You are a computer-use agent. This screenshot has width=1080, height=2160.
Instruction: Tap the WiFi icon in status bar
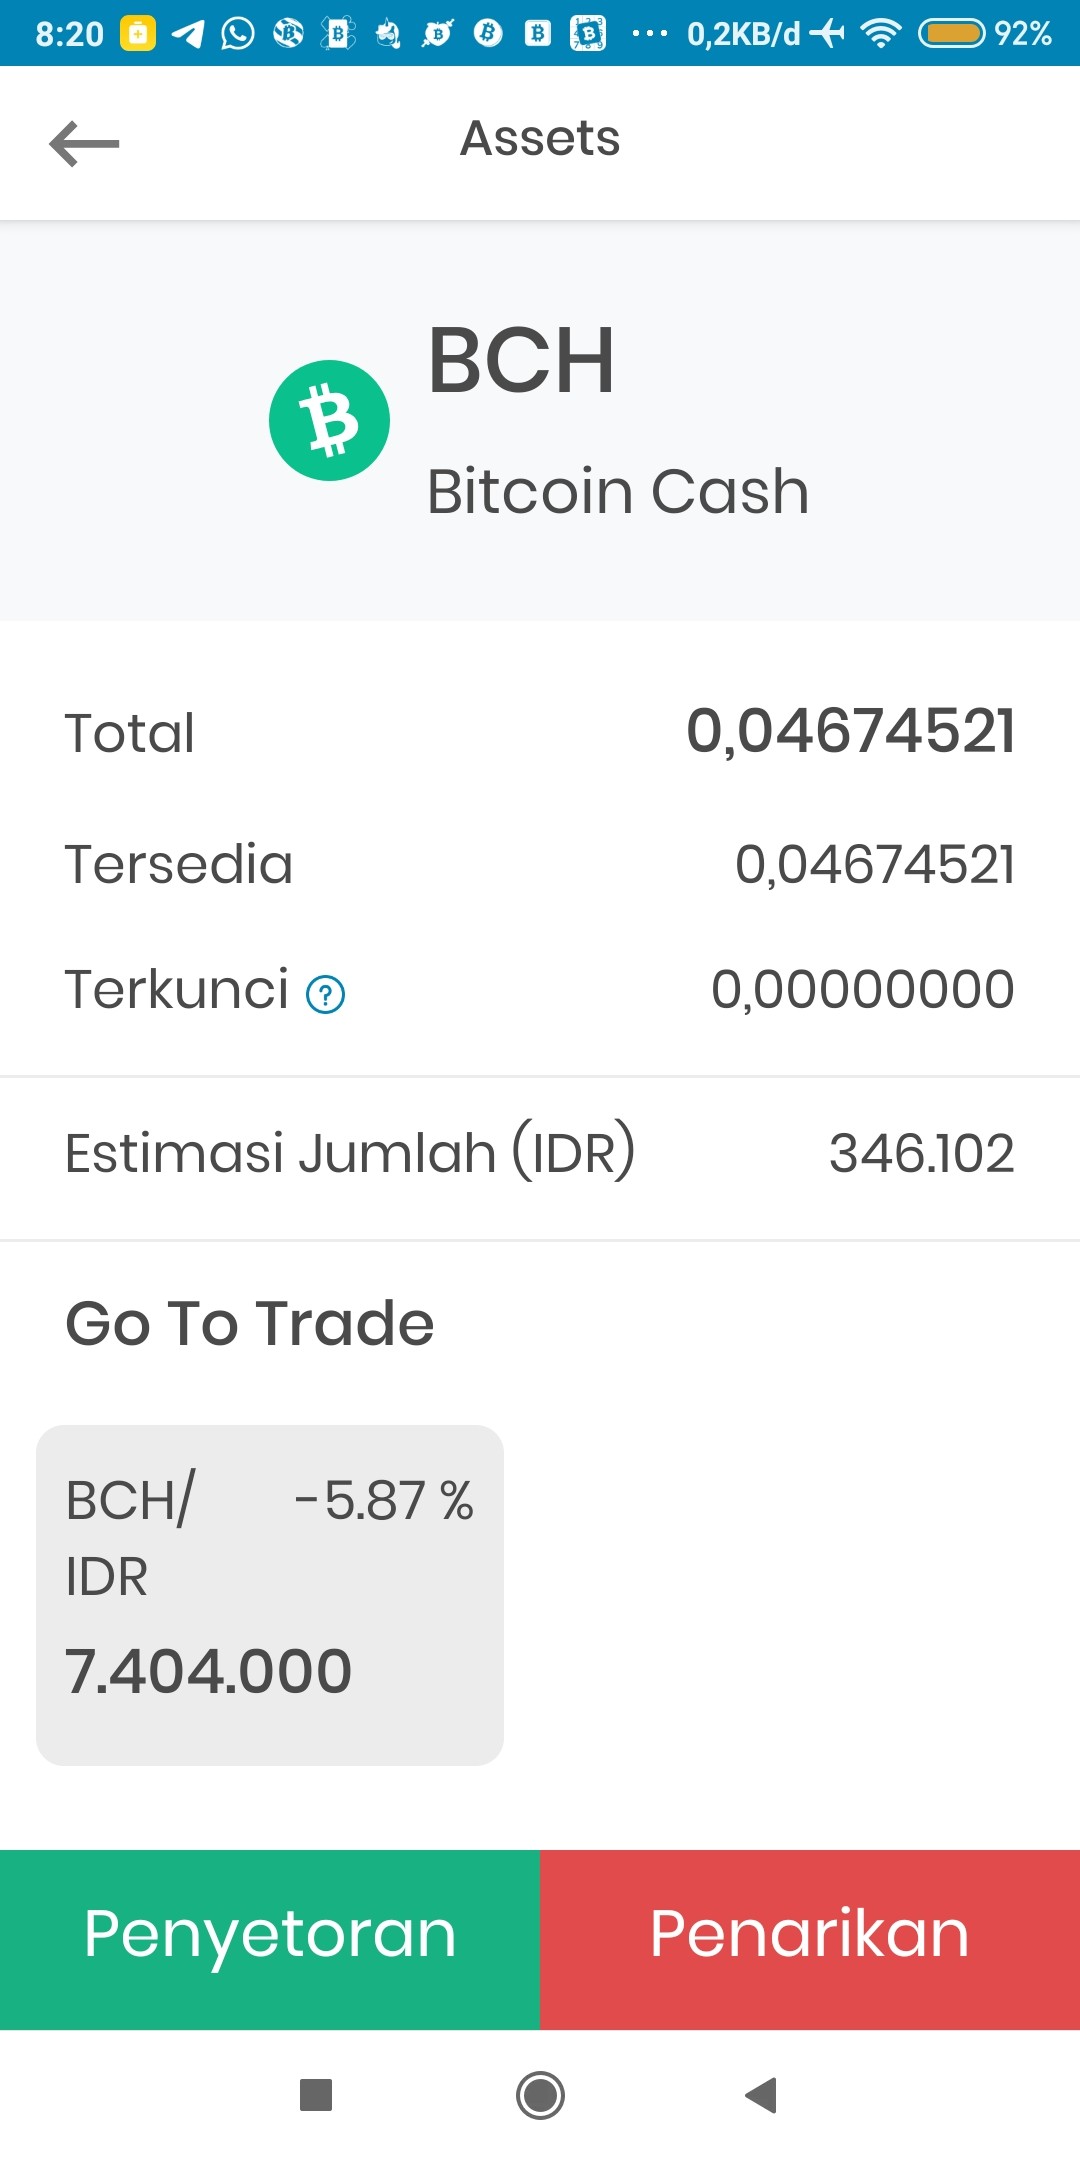point(881,34)
